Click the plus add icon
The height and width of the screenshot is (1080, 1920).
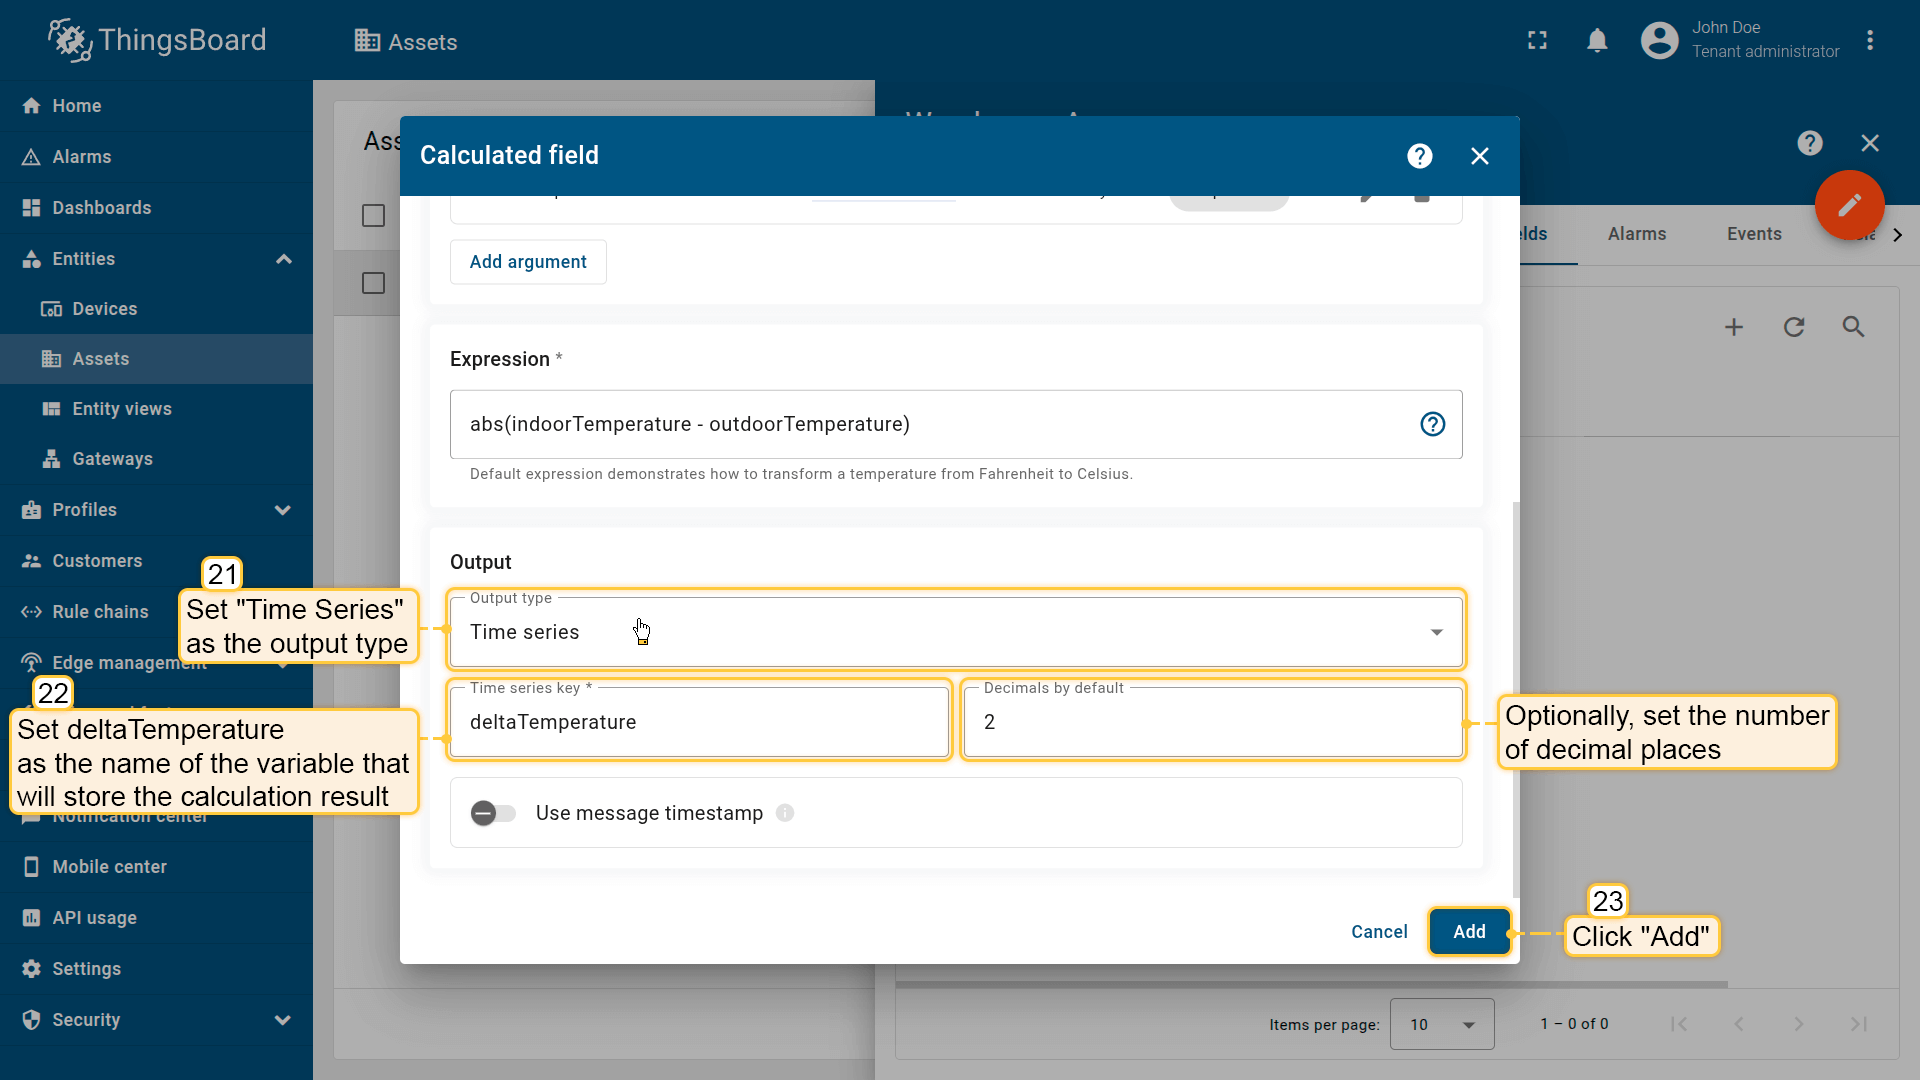click(x=1734, y=327)
